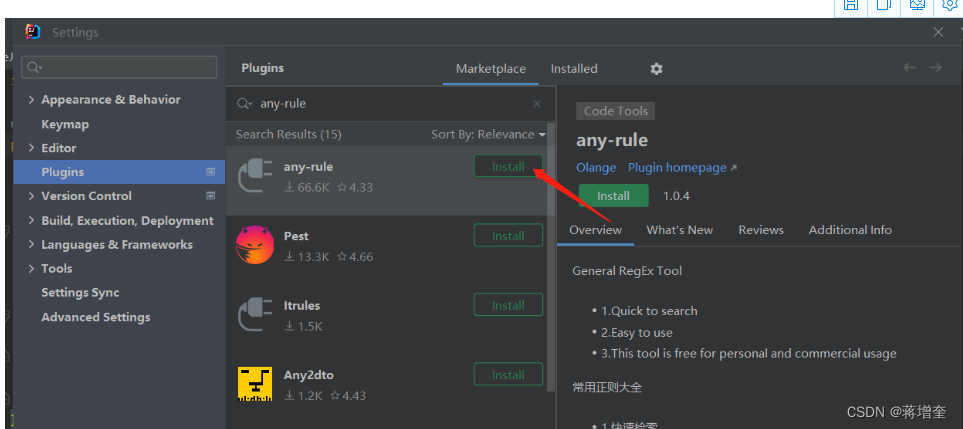963x429 pixels.
Task: Expand the Tools settings section
Action: [31, 268]
